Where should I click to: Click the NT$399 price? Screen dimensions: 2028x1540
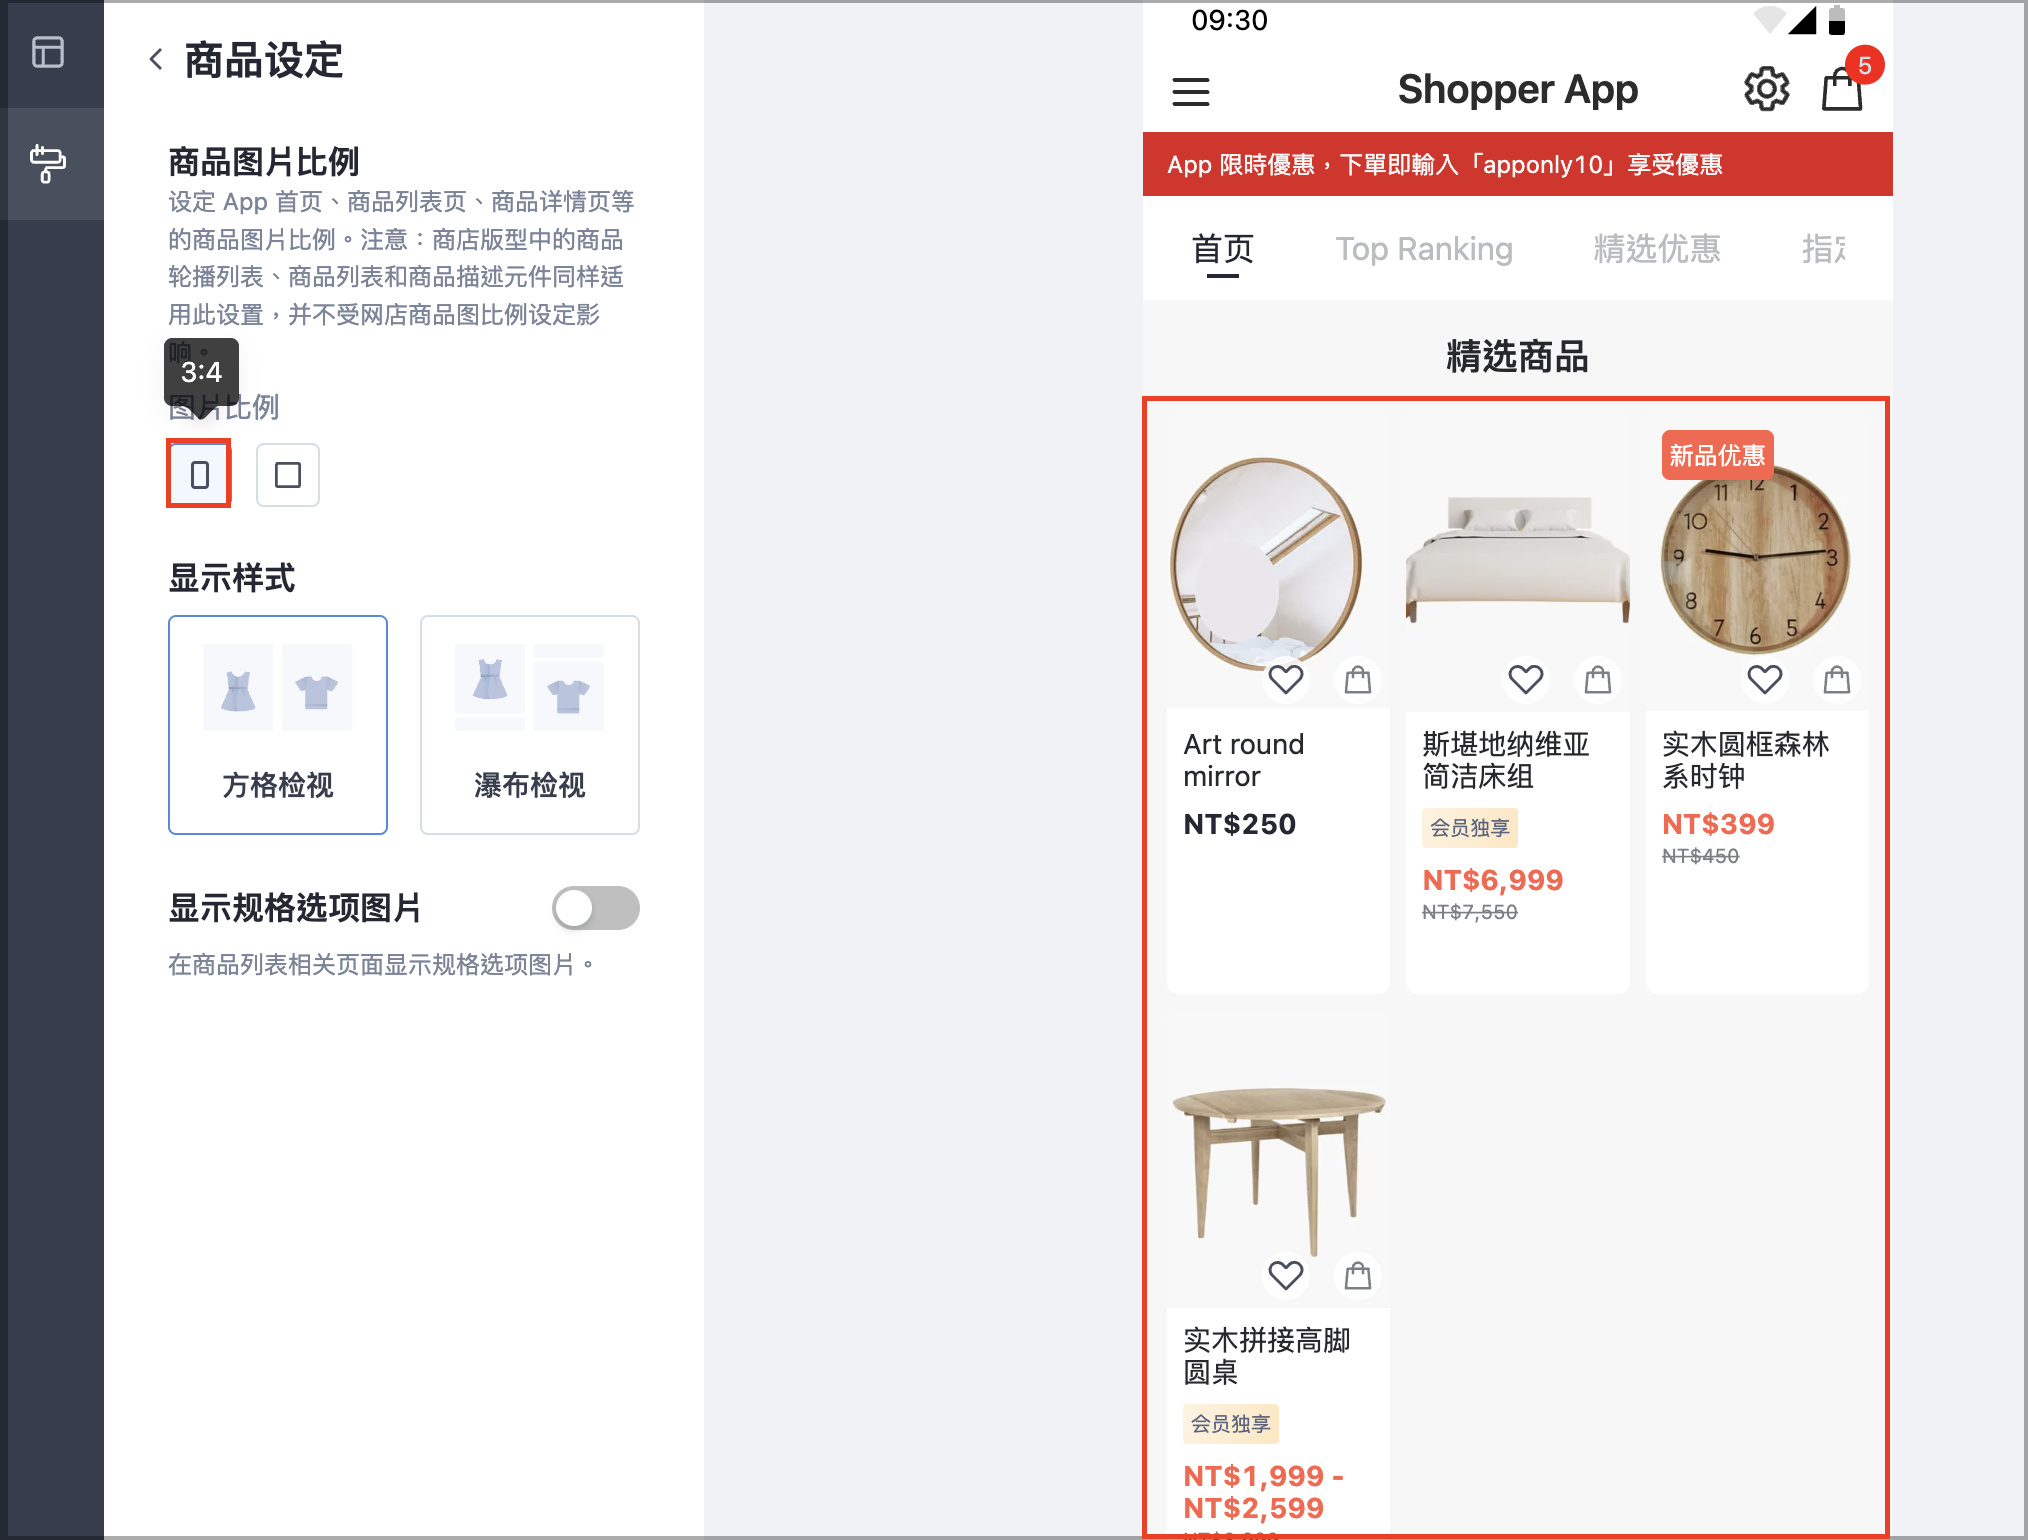(x=1718, y=824)
